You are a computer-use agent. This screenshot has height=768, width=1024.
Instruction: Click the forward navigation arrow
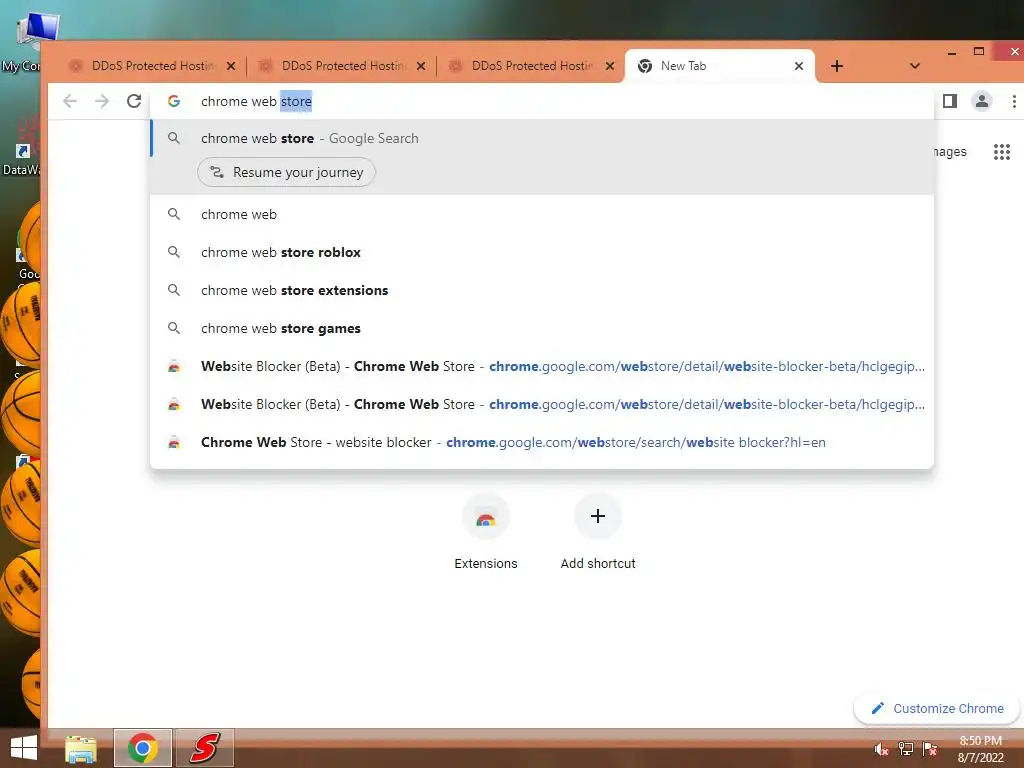pyautogui.click(x=102, y=101)
